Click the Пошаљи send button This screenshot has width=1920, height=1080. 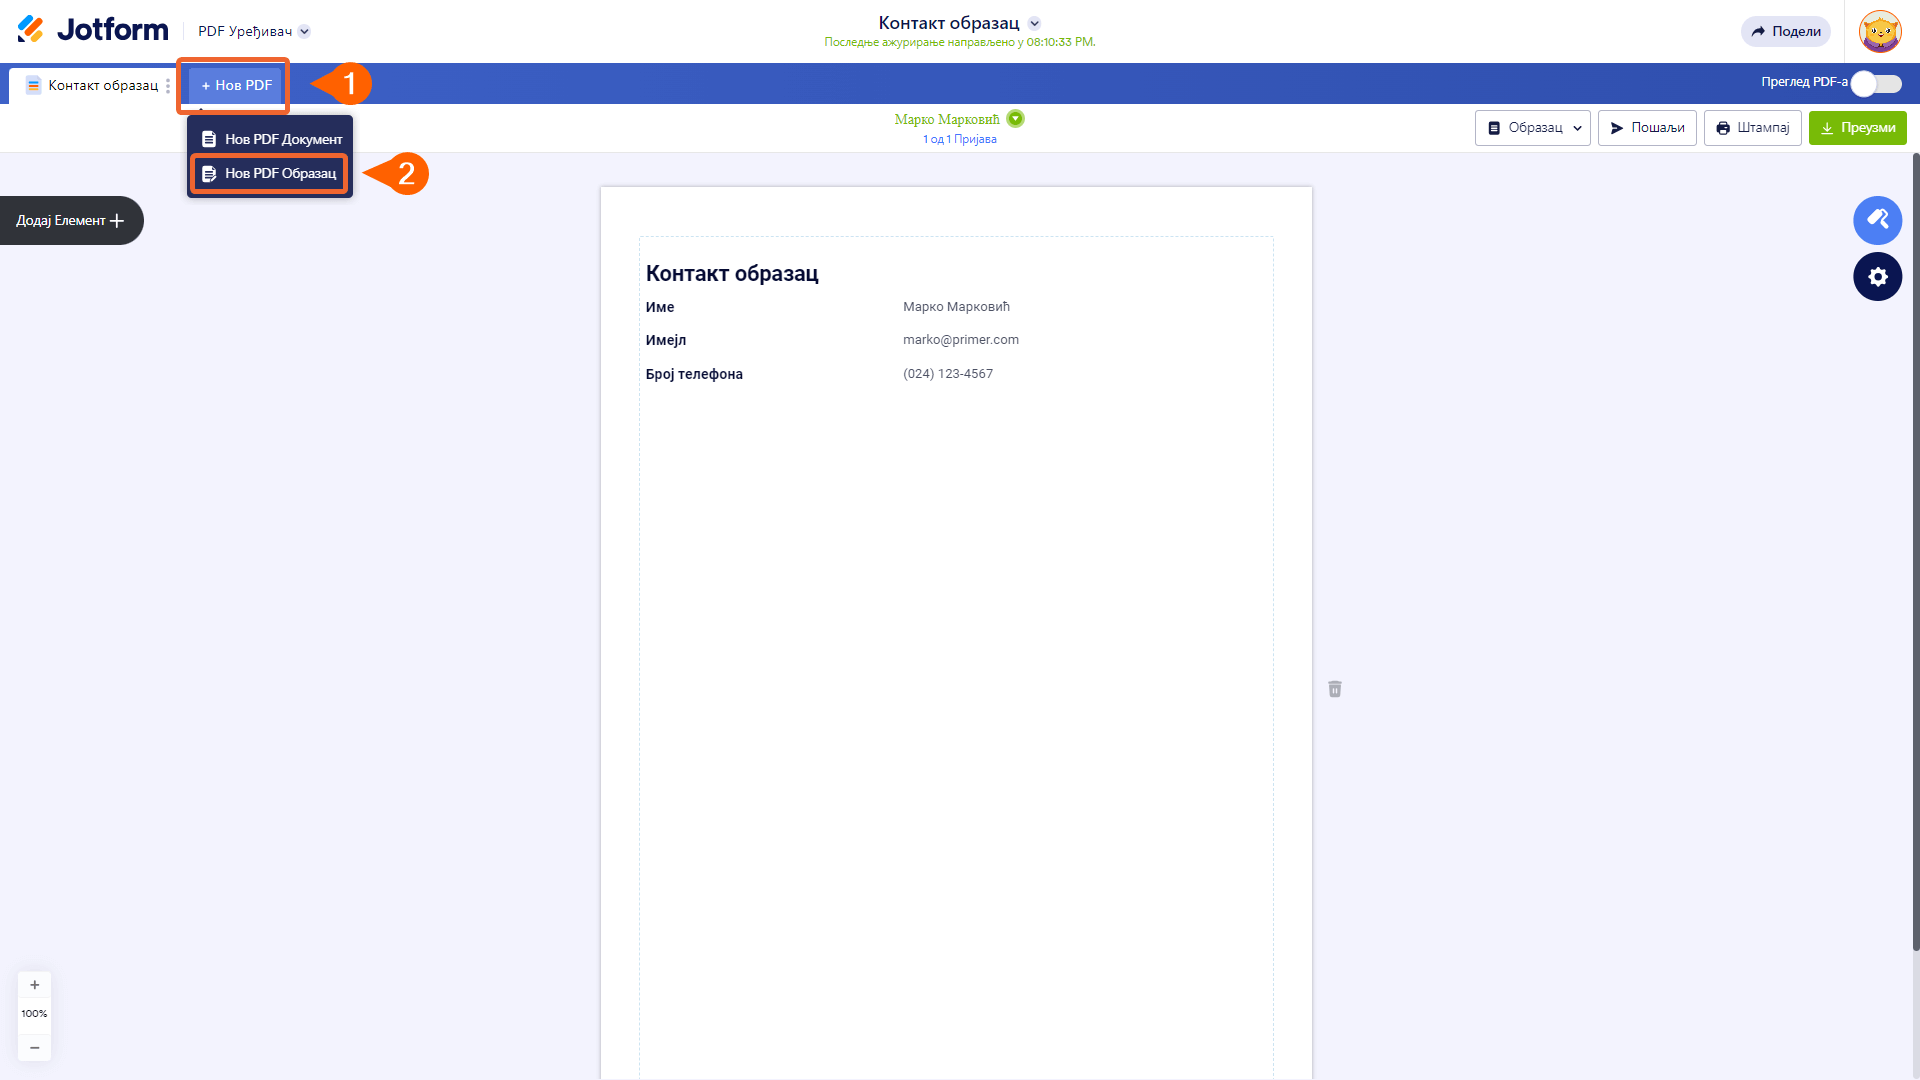click(x=1646, y=128)
